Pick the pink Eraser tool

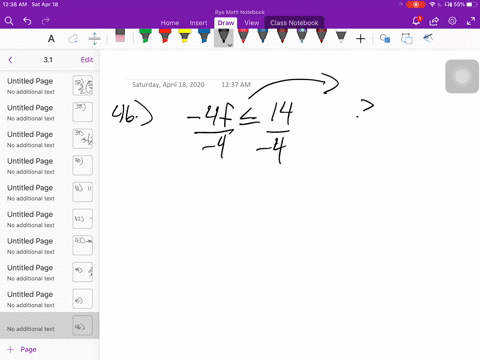120,36
